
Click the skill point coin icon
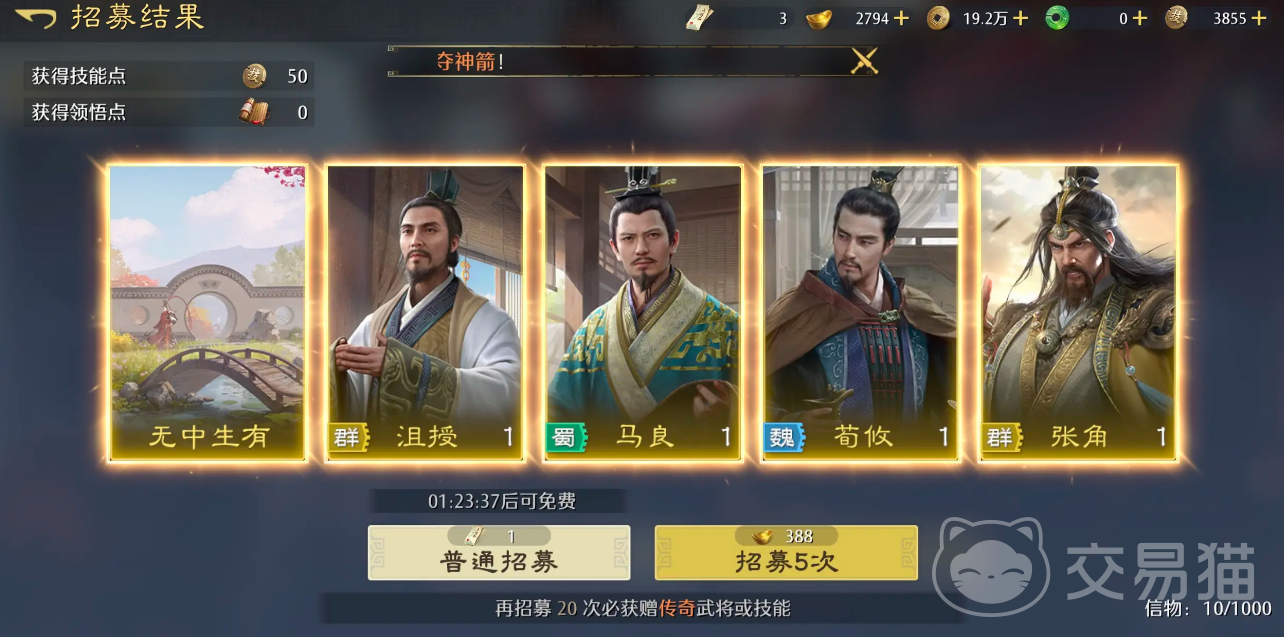[255, 75]
